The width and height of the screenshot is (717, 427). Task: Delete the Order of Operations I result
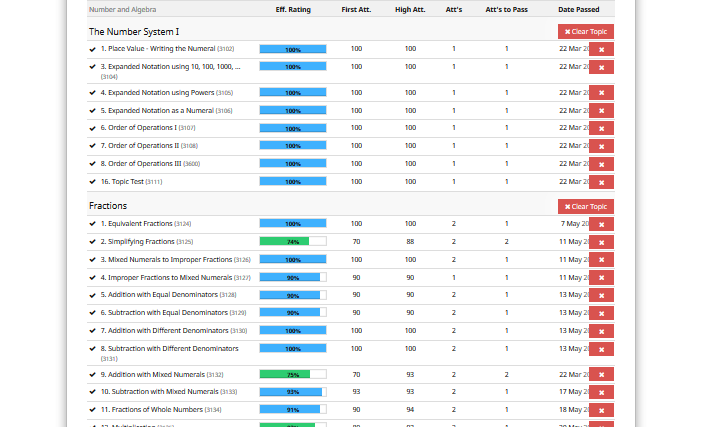601,128
